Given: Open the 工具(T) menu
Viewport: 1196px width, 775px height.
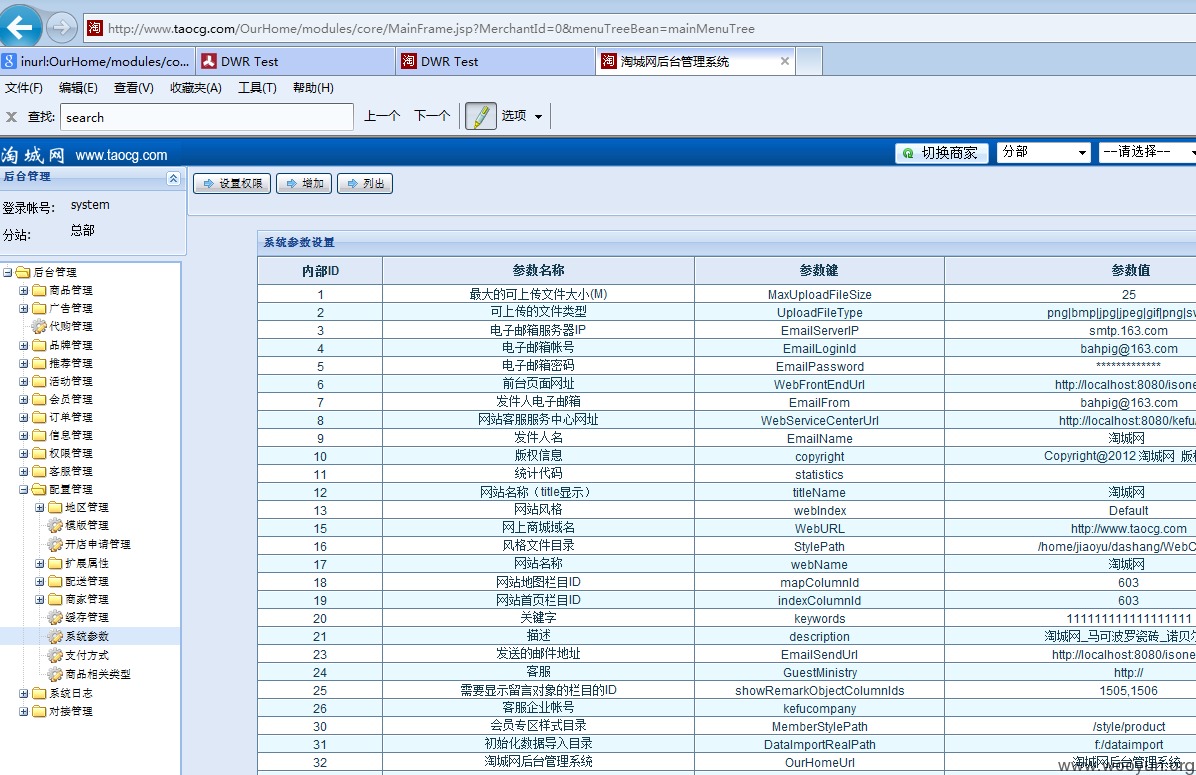Looking at the screenshot, I should click(257, 88).
